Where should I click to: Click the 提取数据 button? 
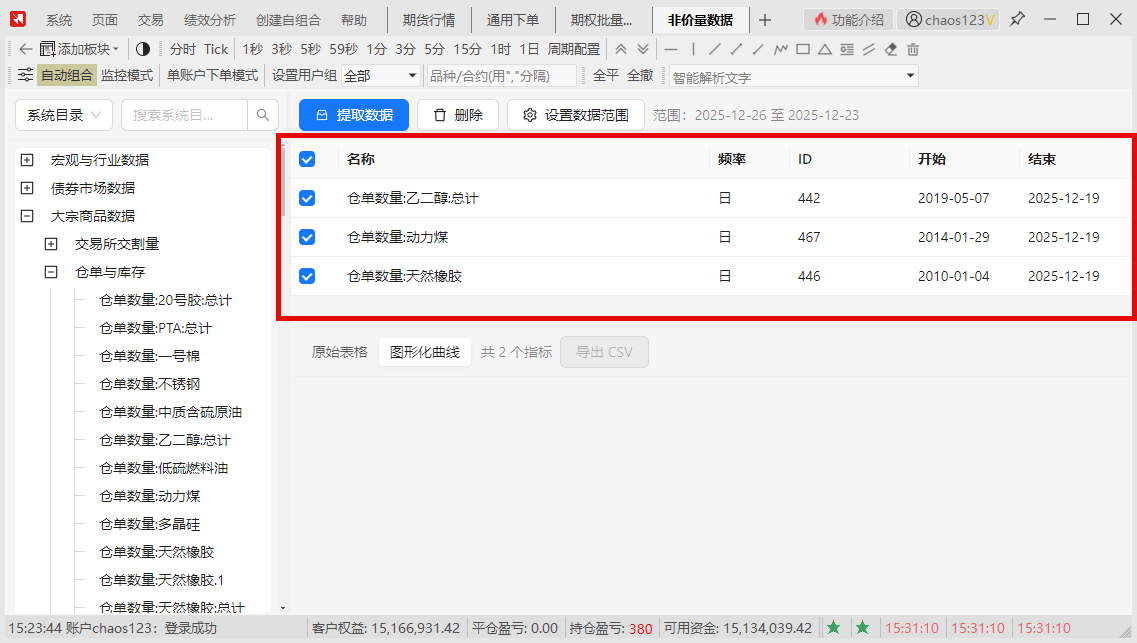click(x=354, y=115)
